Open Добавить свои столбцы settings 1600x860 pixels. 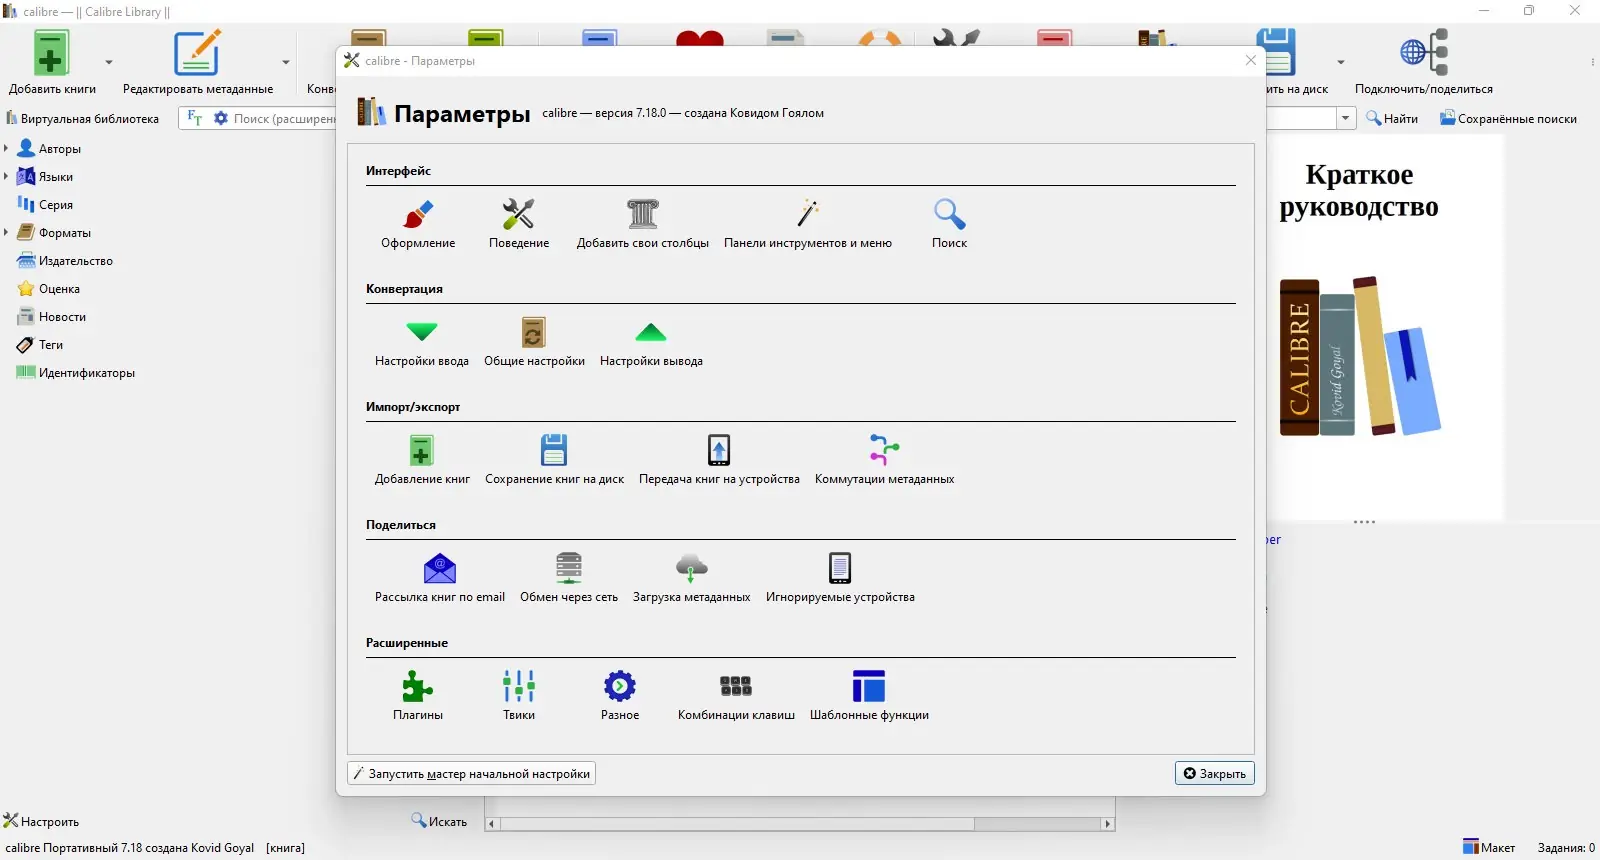pyautogui.click(x=643, y=224)
